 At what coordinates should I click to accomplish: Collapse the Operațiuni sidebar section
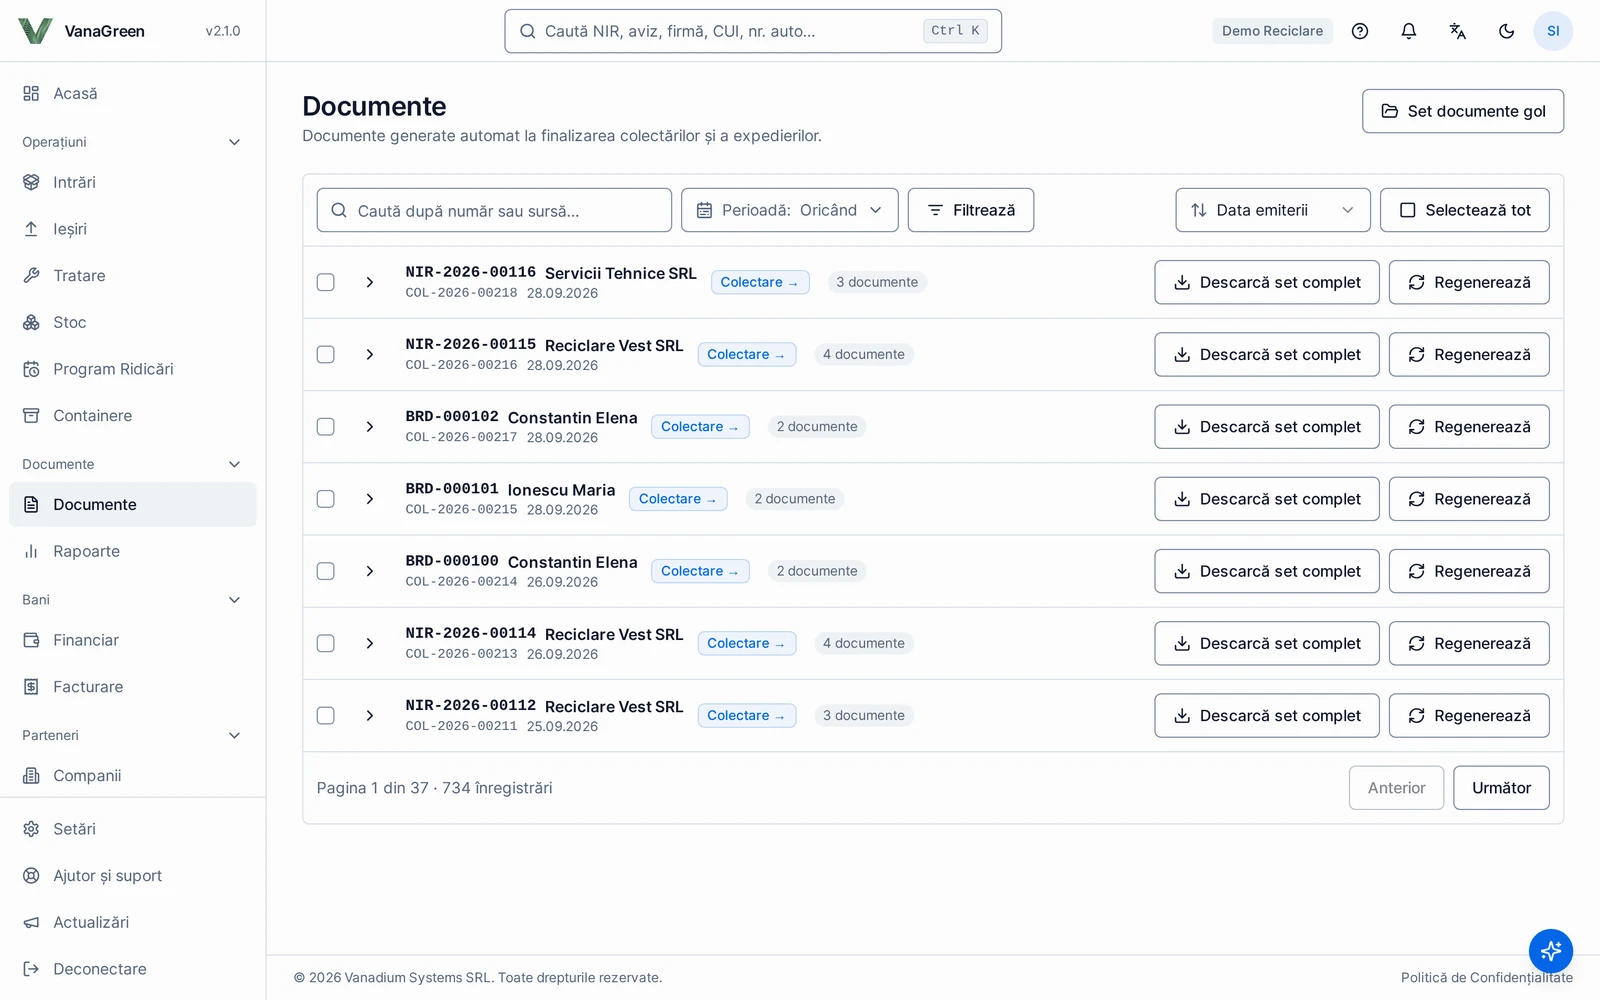[133, 142]
